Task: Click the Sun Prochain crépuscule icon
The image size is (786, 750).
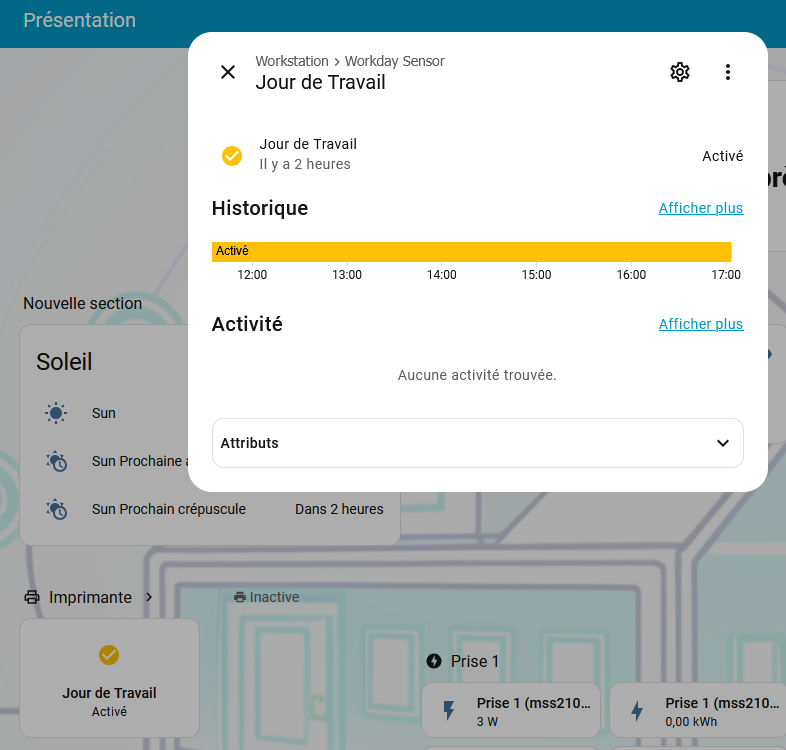Action: [x=56, y=509]
